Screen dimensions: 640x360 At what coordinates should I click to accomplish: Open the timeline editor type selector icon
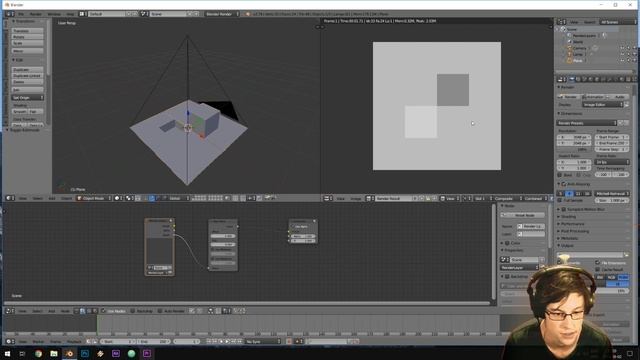9,342
